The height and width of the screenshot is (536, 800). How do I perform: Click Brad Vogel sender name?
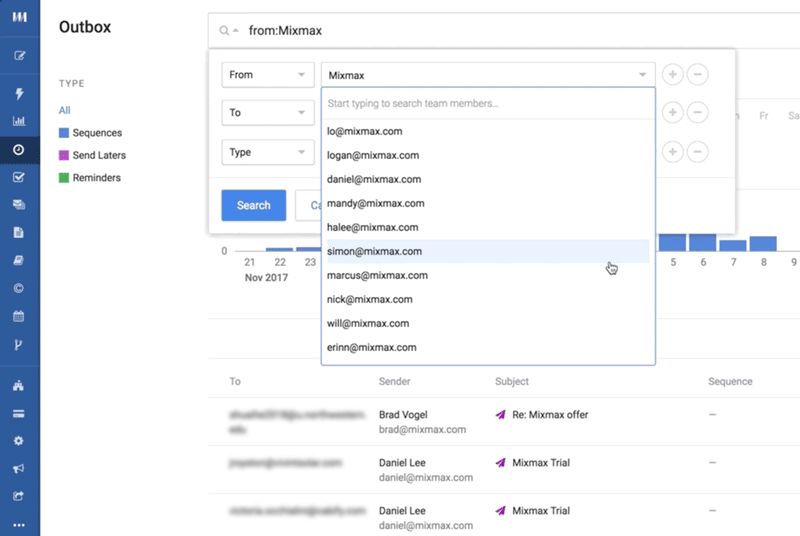click(403, 415)
